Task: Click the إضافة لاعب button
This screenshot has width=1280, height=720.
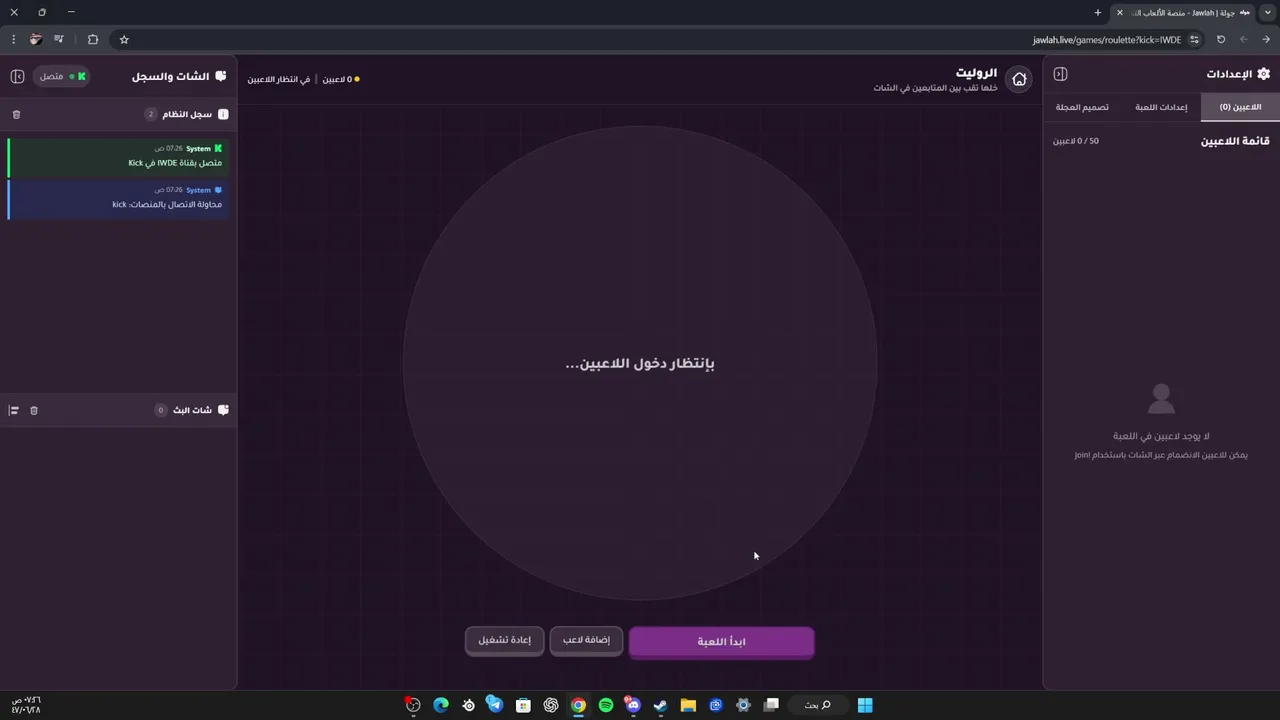Action: pos(586,640)
